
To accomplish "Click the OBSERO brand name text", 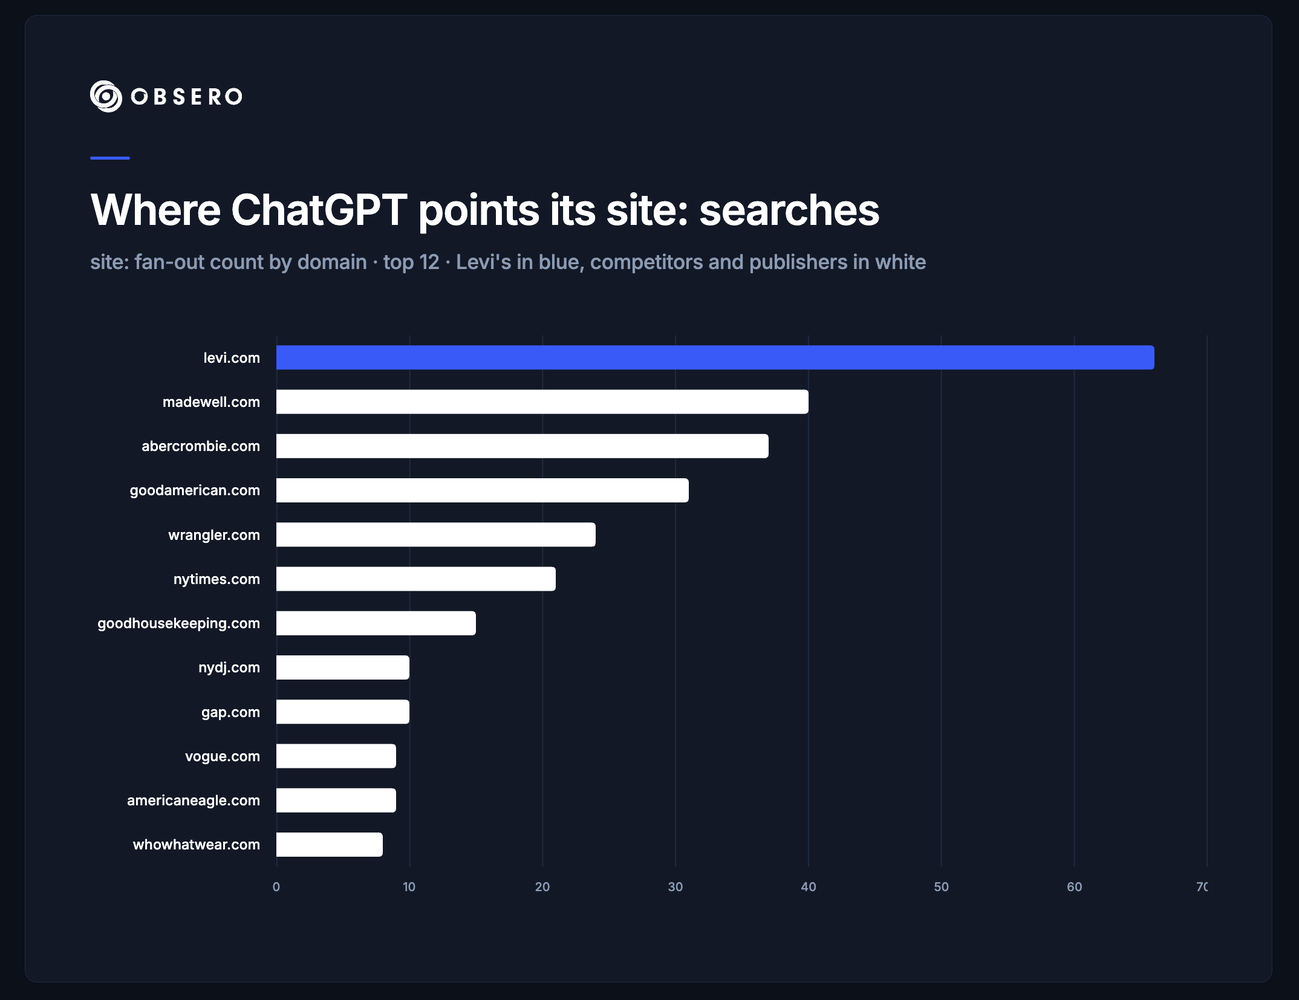I will tap(187, 97).
